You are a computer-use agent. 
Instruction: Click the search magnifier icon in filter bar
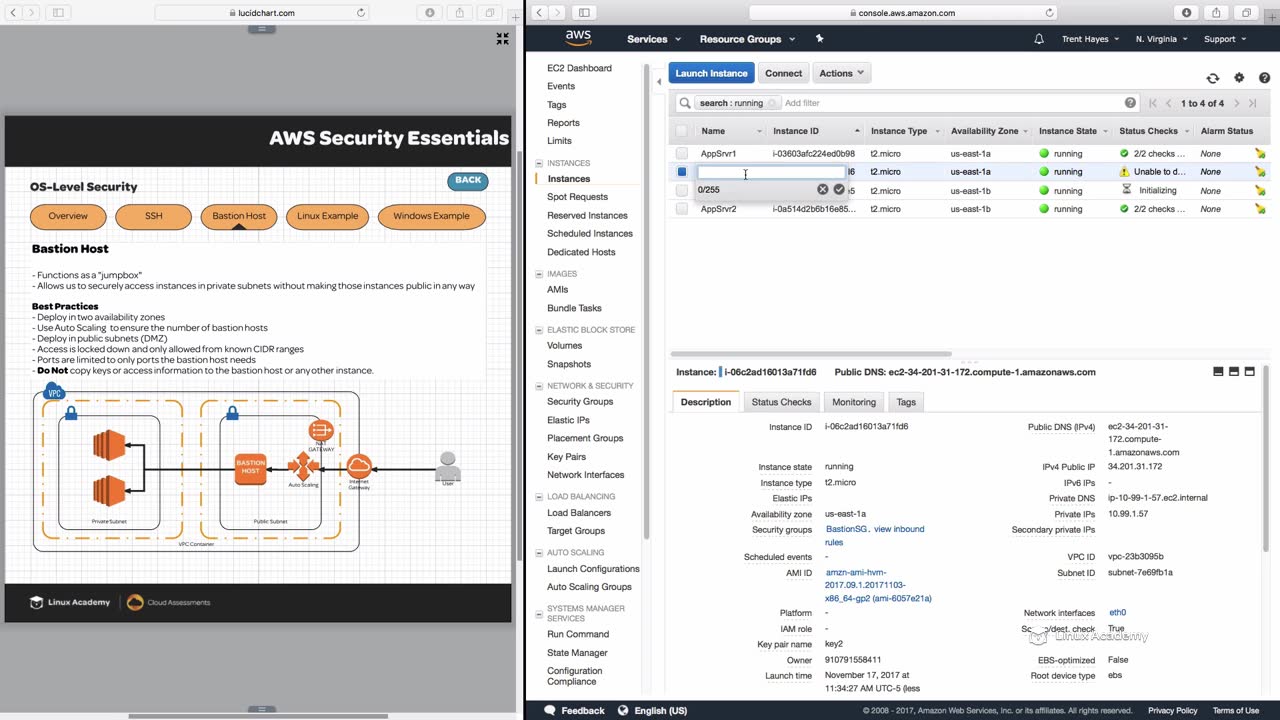[x=685, y=103]
